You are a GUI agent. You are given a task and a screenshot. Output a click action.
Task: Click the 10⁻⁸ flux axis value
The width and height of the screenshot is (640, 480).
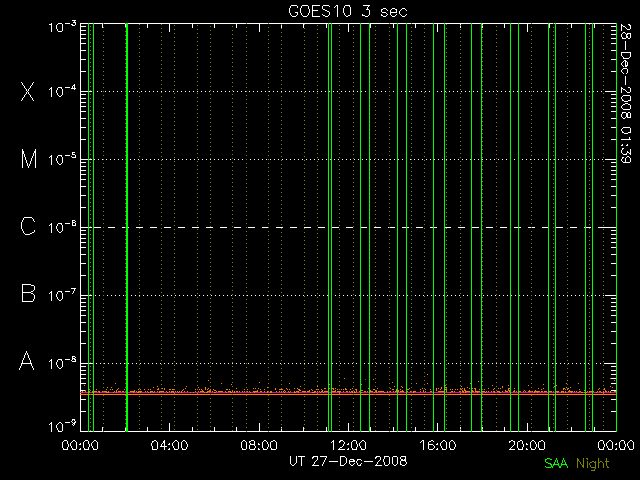coord(62,362)
